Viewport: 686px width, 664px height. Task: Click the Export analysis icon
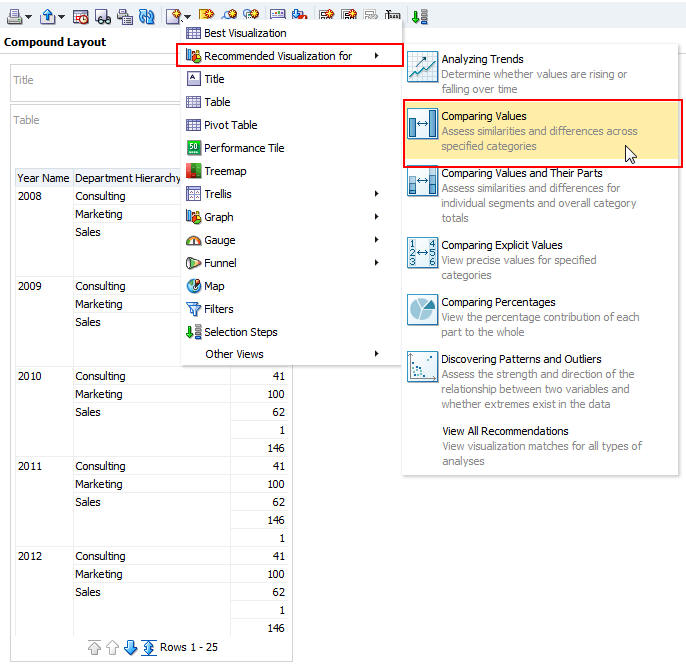pos(47,16)
